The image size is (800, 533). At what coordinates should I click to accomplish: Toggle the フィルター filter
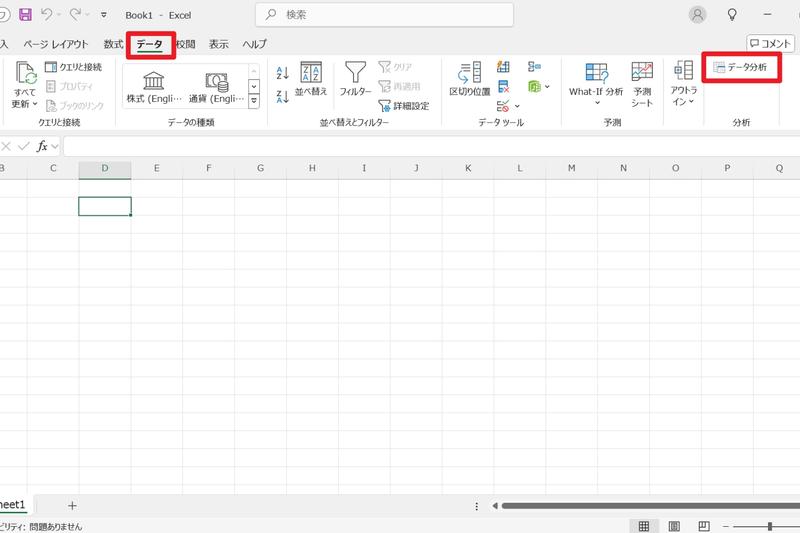pos(355,79)
